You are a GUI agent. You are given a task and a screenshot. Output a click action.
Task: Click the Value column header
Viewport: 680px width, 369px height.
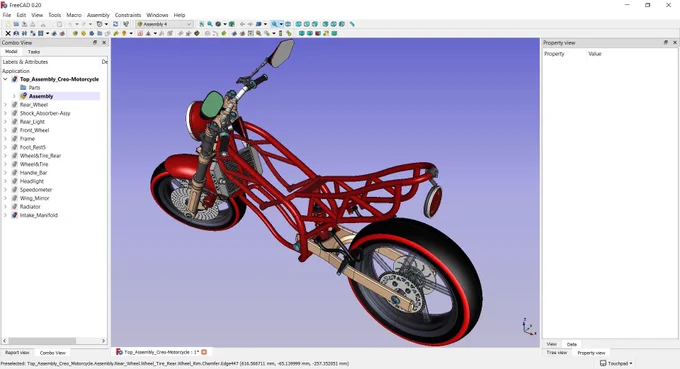(595, 54)
